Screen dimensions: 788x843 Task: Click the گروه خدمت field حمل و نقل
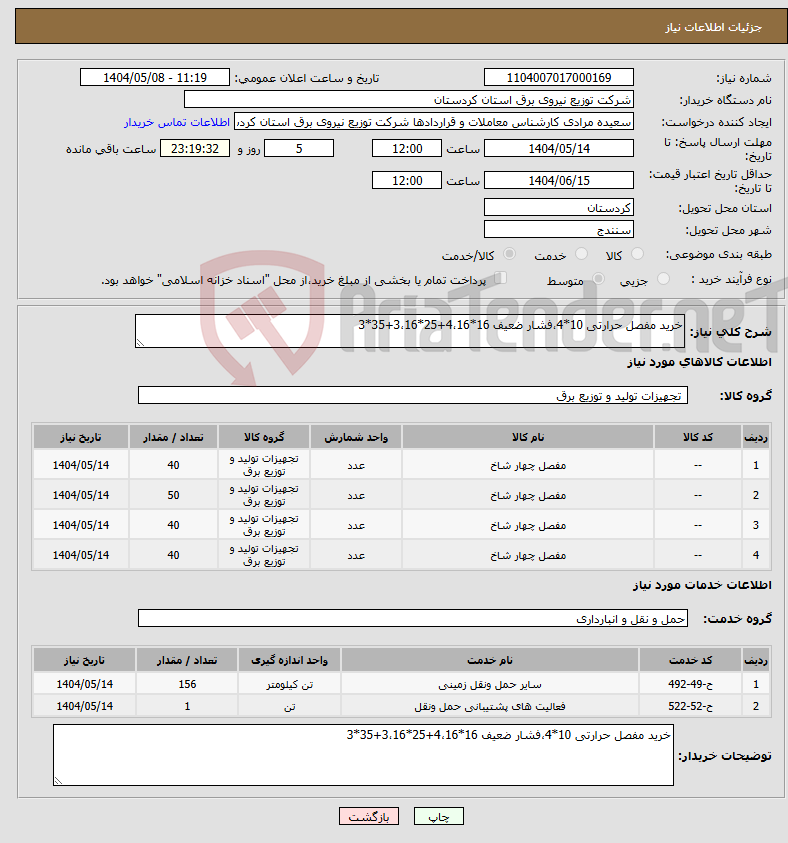point(412,618)
